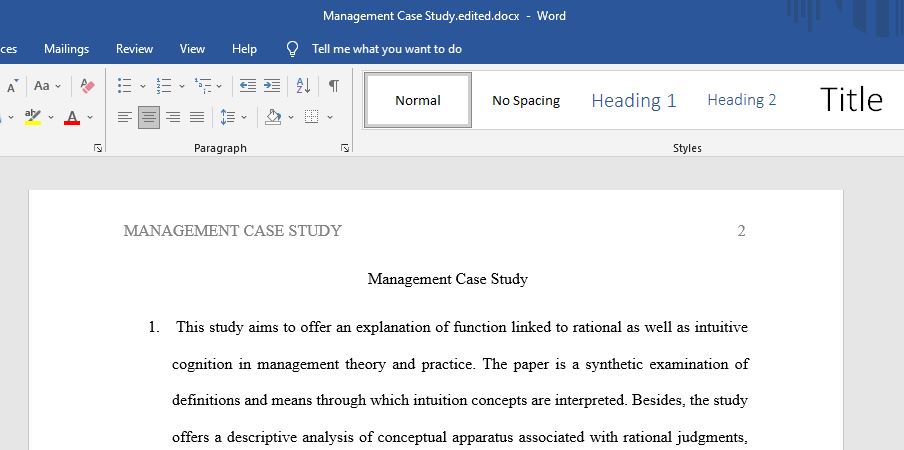Apply paragraph shading with paint bucket
The image size is (904, 450).
point(273,118)
